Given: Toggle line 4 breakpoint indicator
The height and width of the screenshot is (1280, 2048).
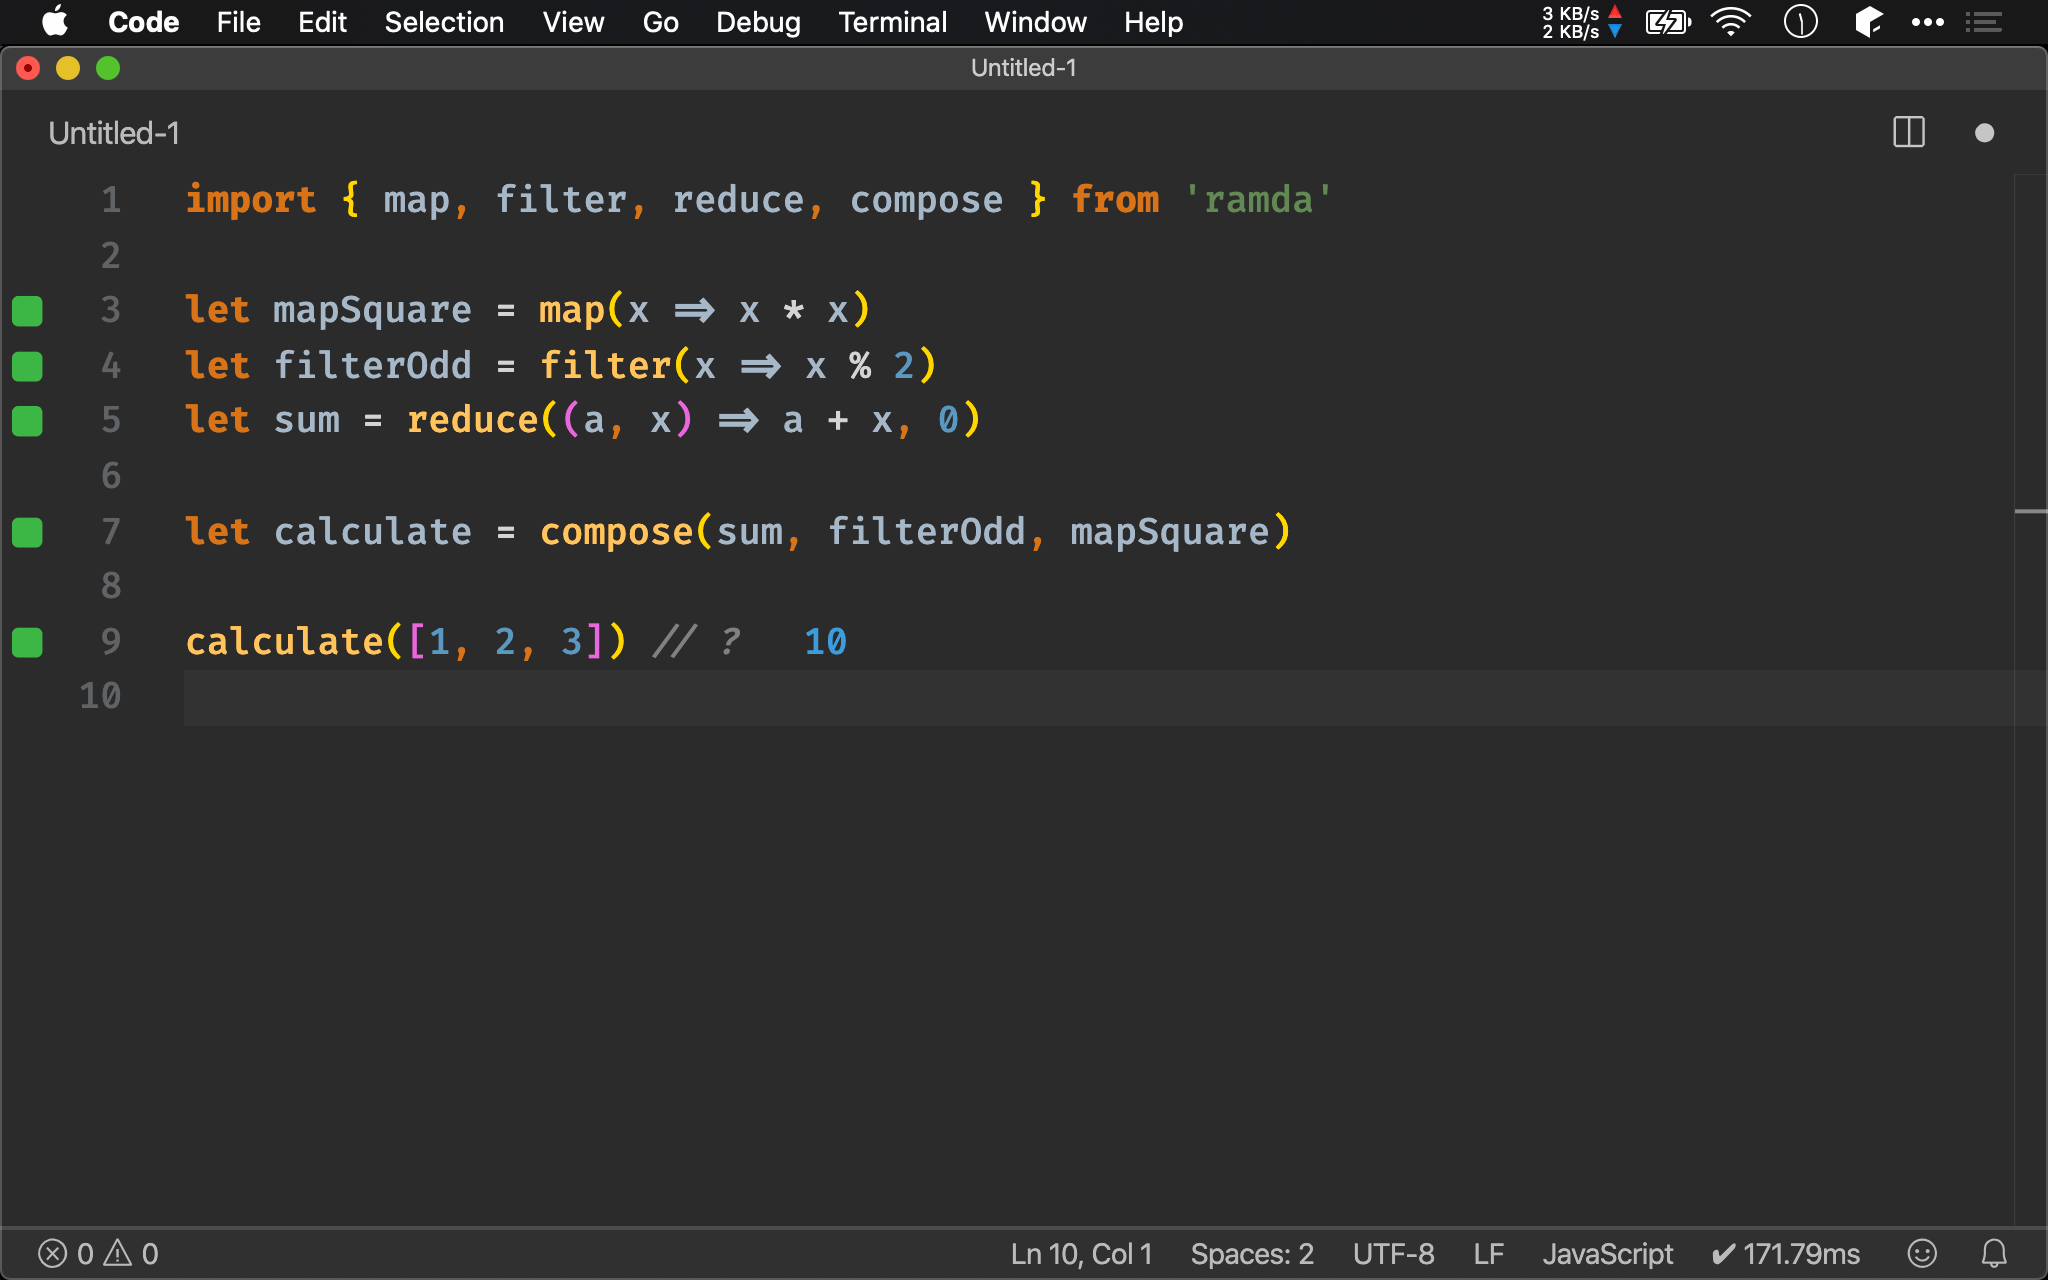Looking at the screenshot, I should click(x=27, y=364).
